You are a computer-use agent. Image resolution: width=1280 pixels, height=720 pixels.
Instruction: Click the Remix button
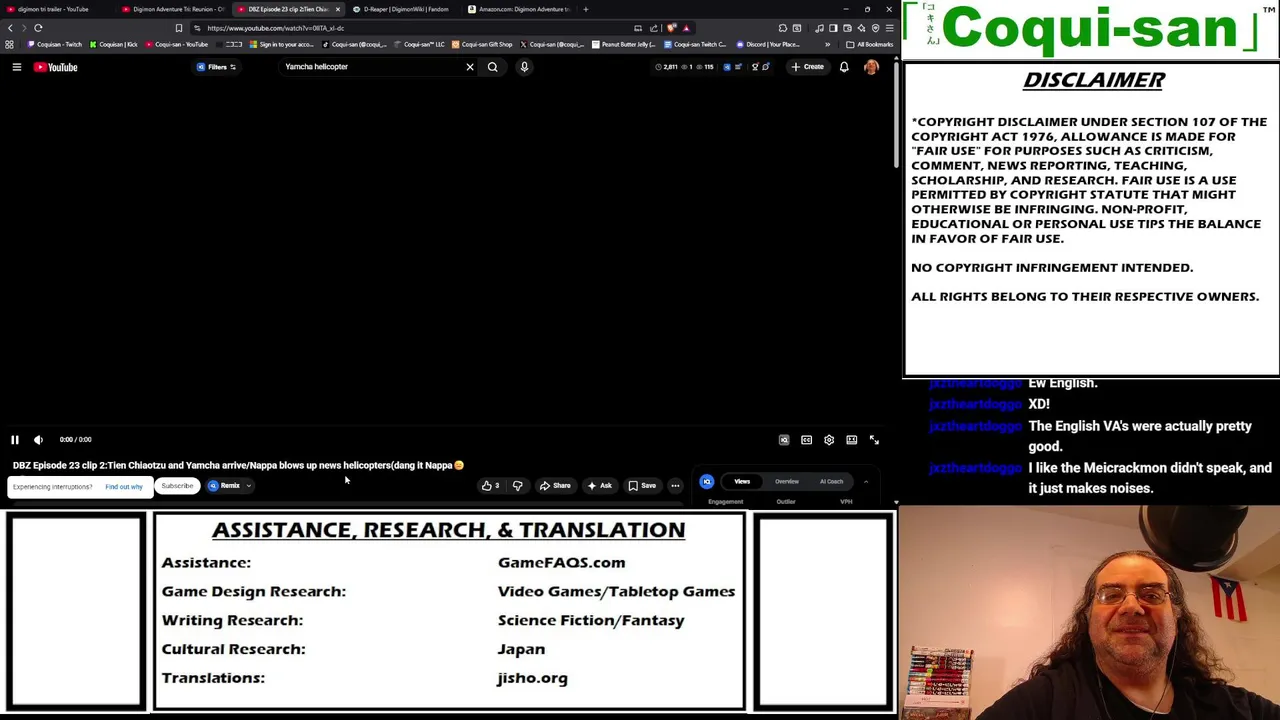225,486
